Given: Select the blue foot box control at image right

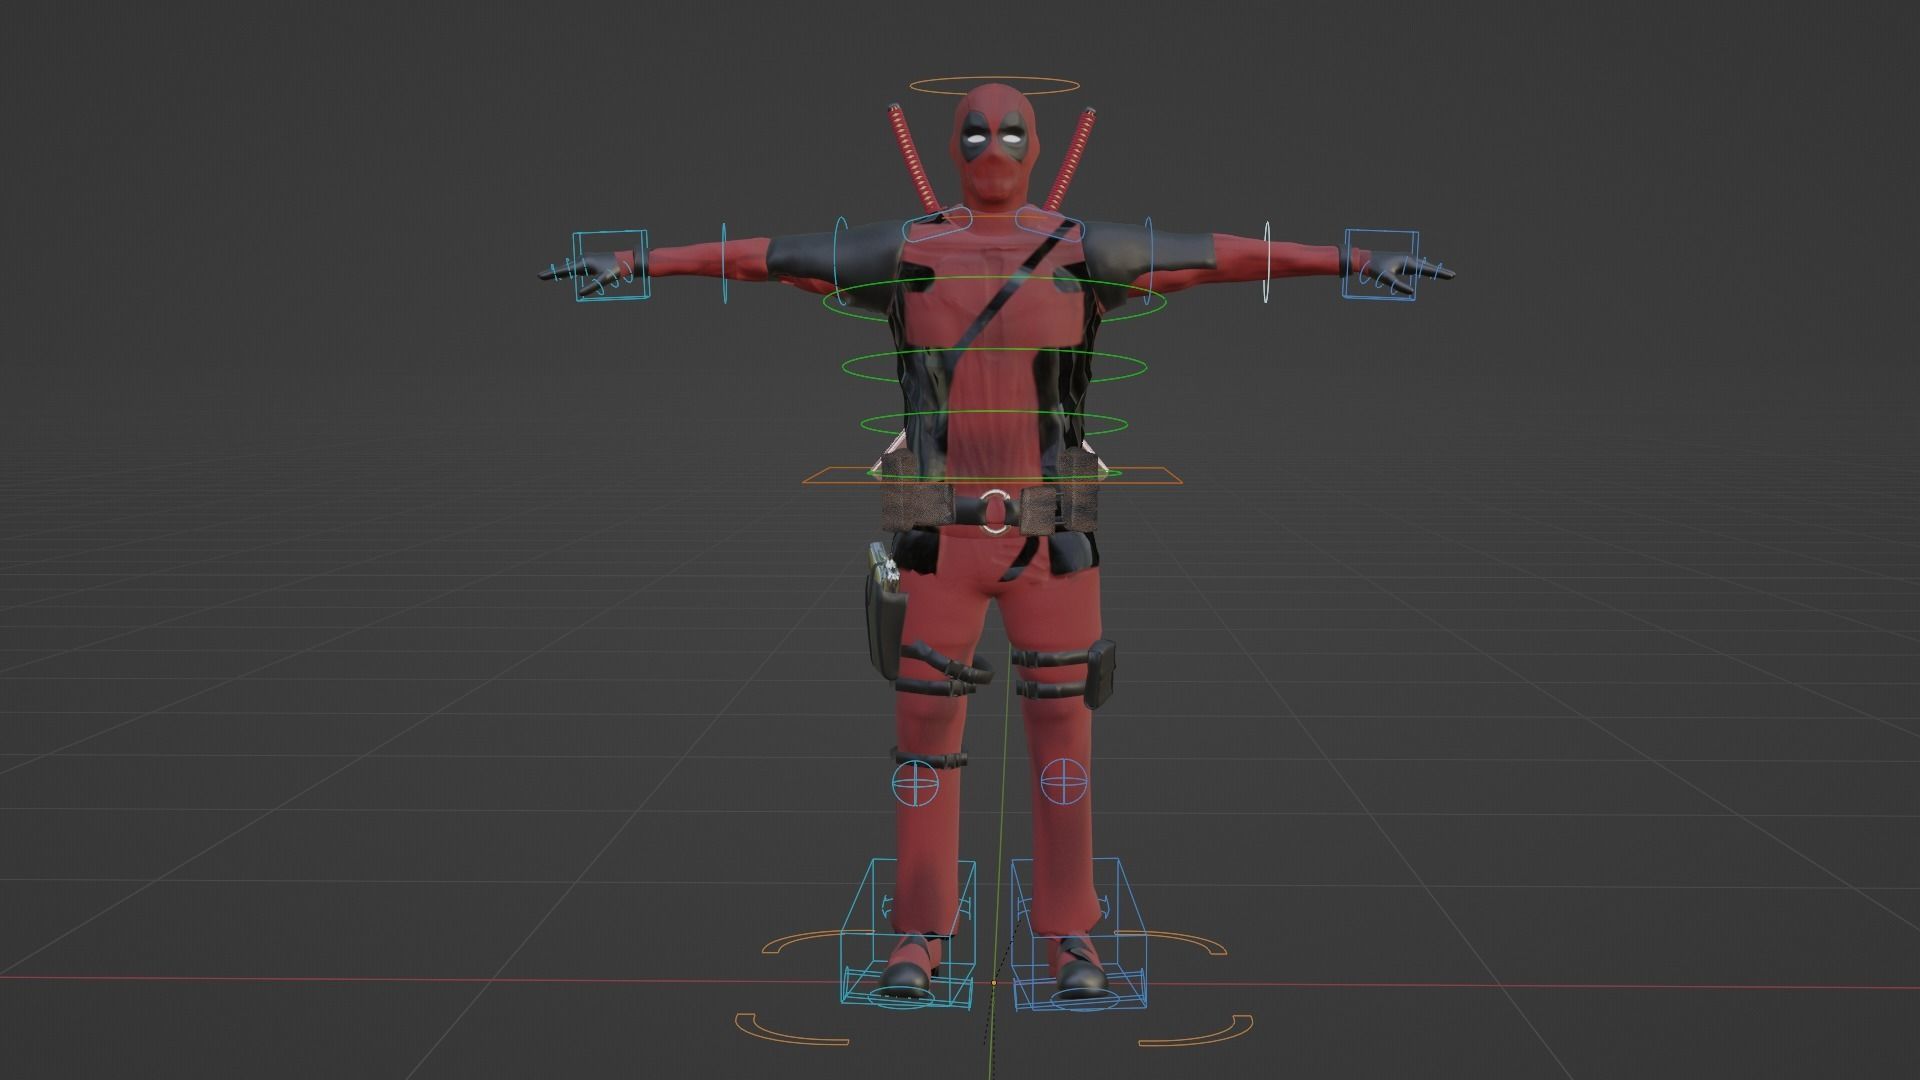Looking at the screenshot, I should coord(1080,933).
